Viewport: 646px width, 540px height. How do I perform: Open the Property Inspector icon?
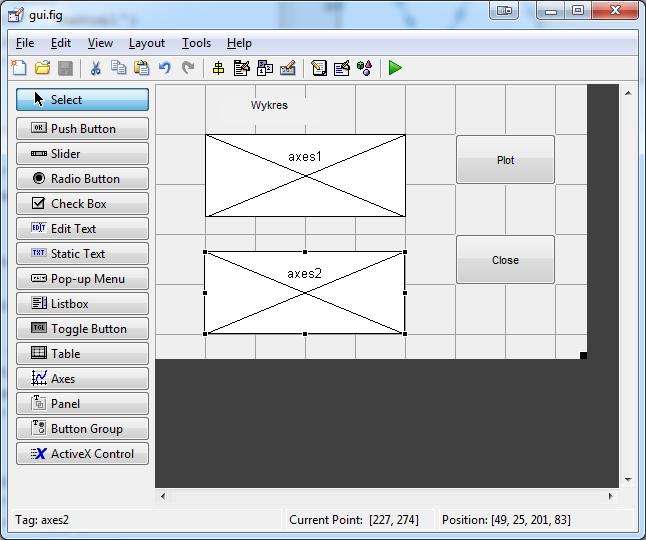click(342, 68)
